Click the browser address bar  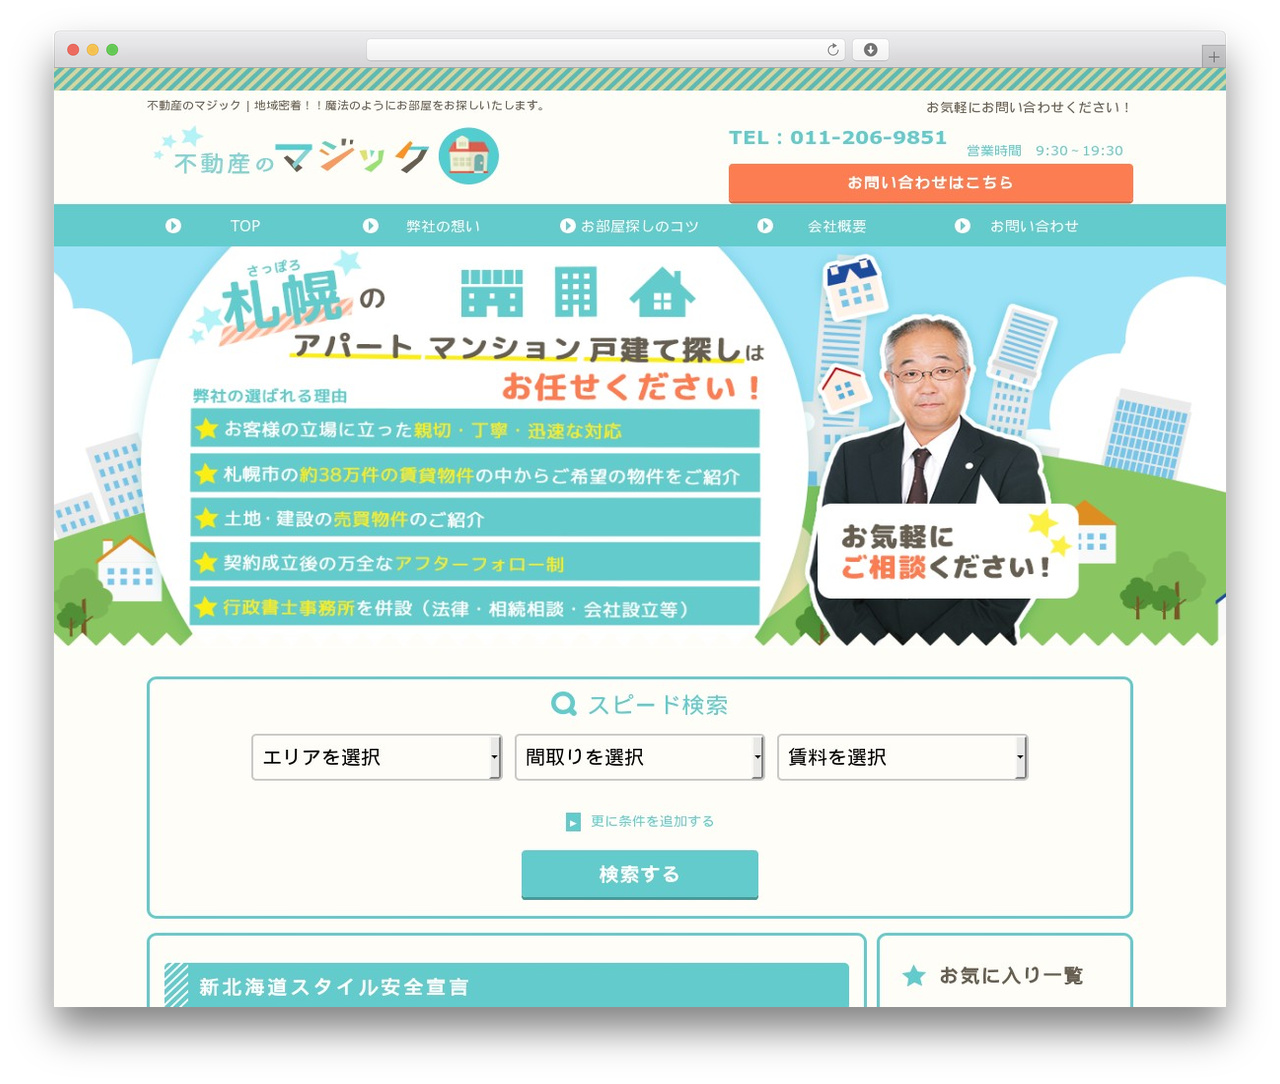point(606,50)
